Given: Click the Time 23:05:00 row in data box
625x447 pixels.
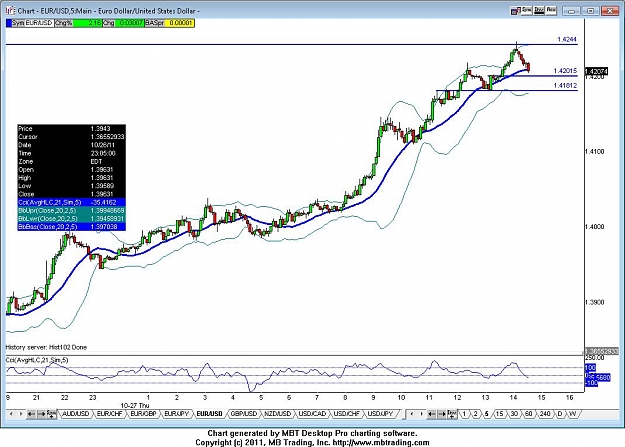Looking at the screenshot, I should [x=71, y=153].
